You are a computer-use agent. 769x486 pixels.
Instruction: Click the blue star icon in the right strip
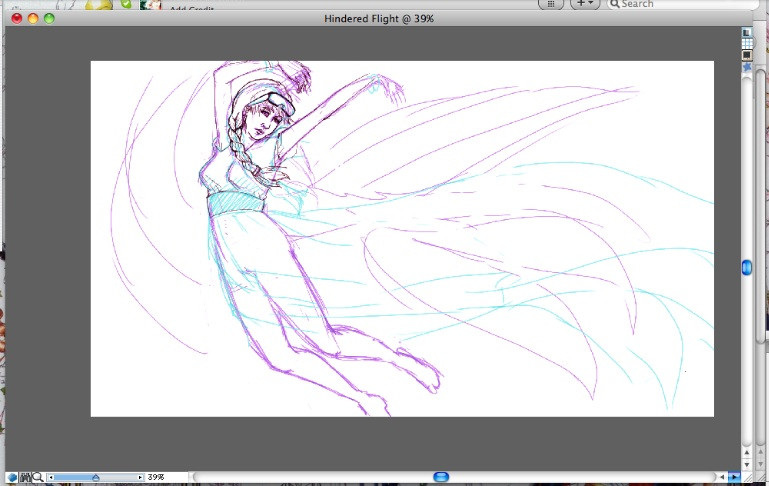tap(747, 66)
